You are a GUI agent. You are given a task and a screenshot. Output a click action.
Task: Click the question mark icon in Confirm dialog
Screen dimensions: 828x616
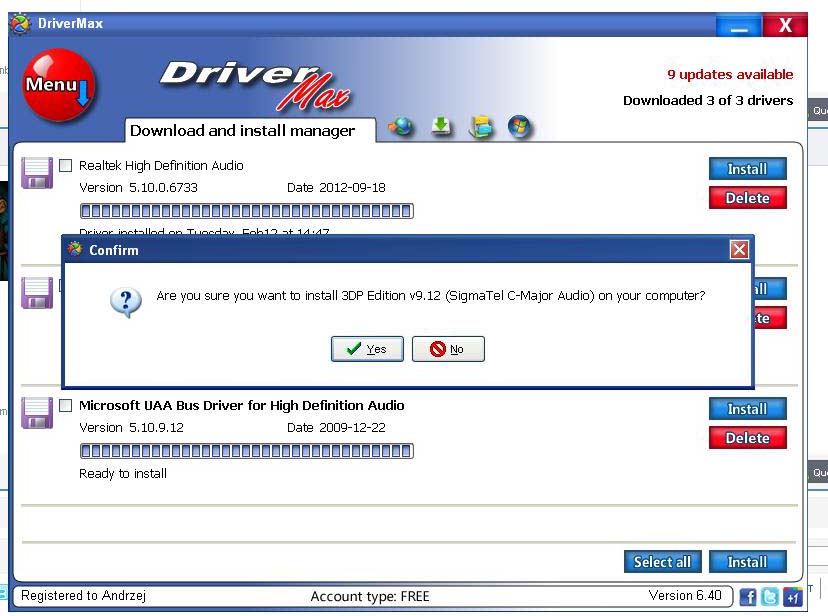click(x=126, y=302)
